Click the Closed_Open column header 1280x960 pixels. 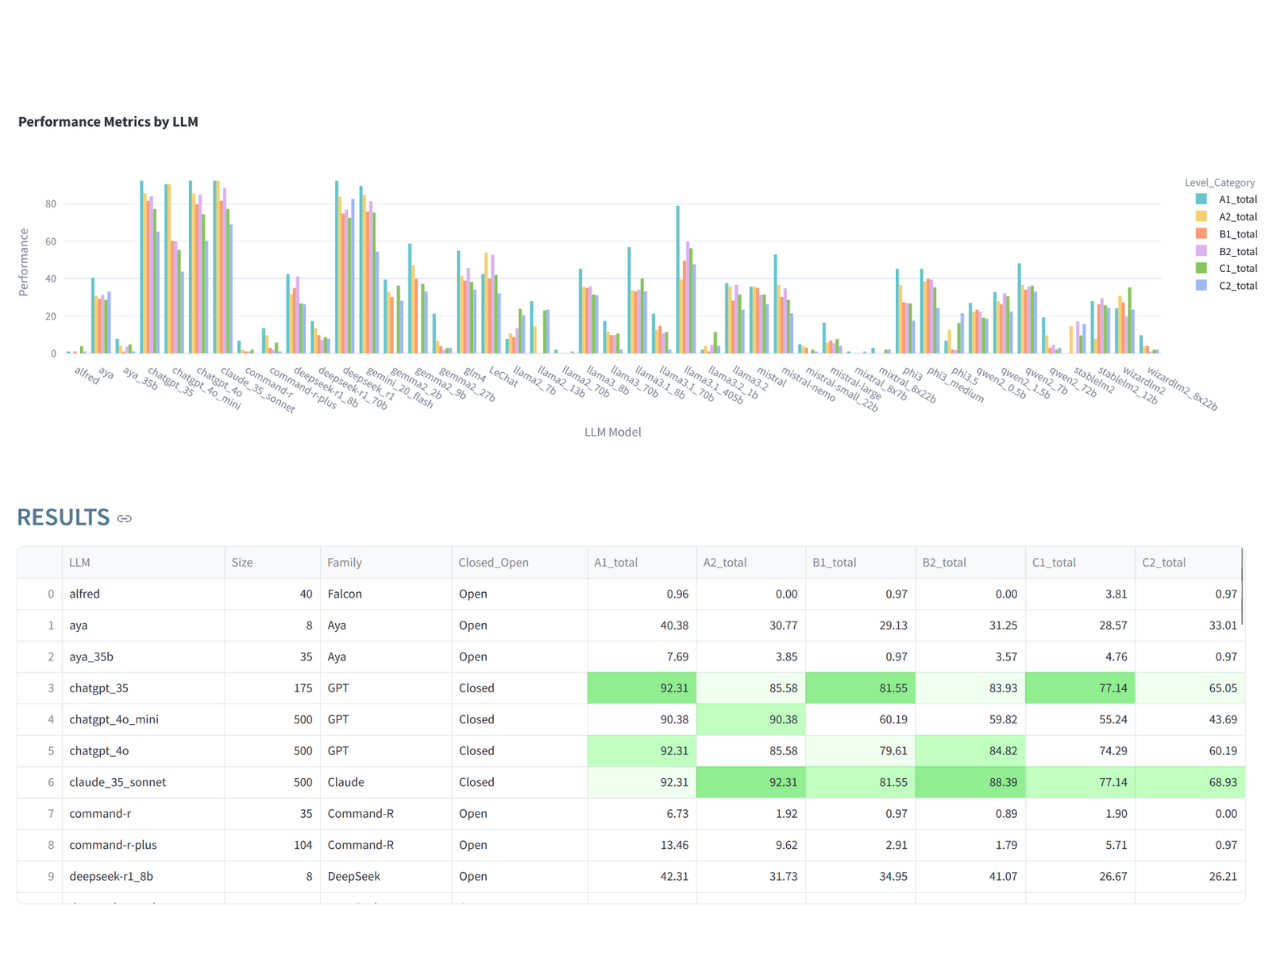pyautogui.click(x=493, y=563)
